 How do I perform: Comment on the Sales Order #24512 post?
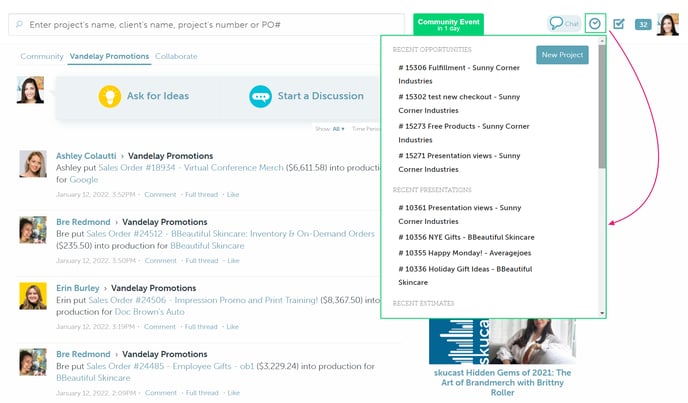161,261
